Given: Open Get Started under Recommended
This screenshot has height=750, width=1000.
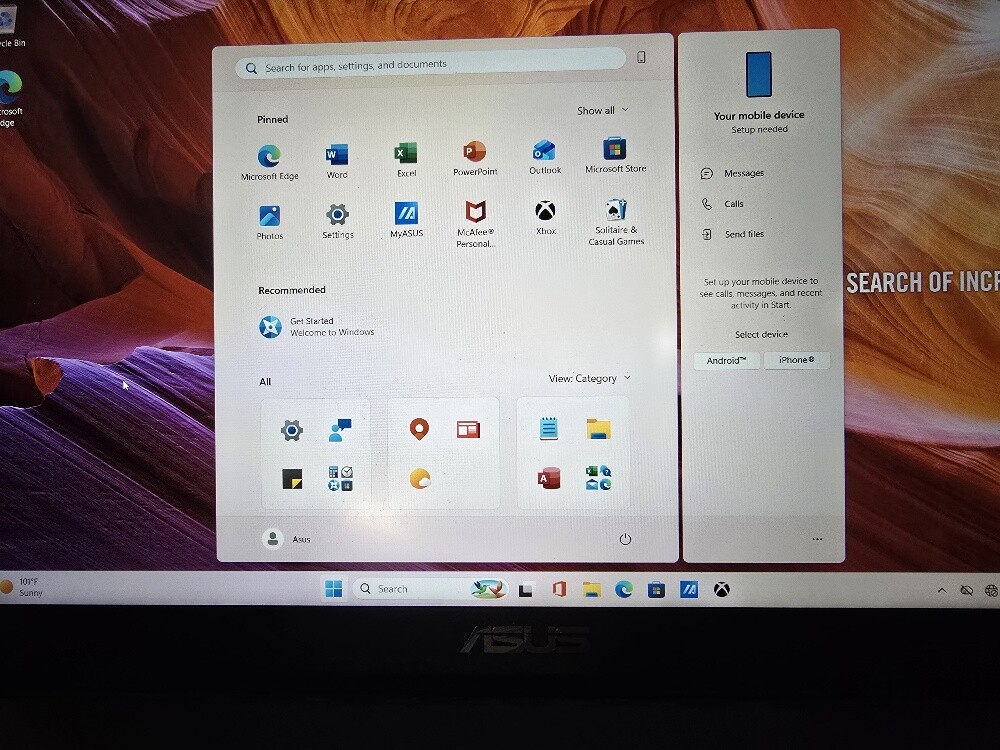Looking at the screenshot, I should 316,327.
